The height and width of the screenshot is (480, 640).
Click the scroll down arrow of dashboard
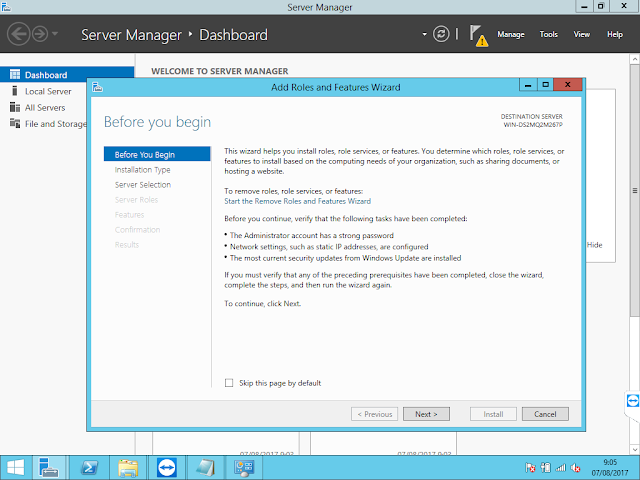click(635, 449)
